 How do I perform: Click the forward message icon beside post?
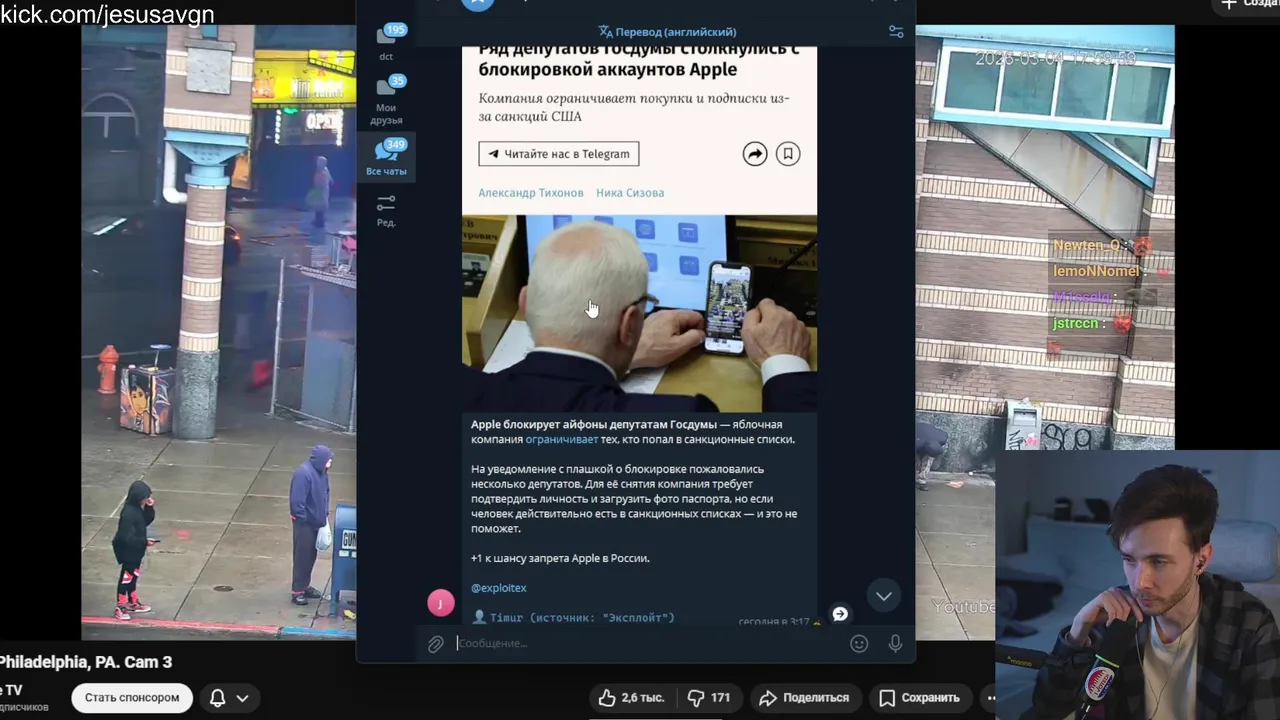840,614
